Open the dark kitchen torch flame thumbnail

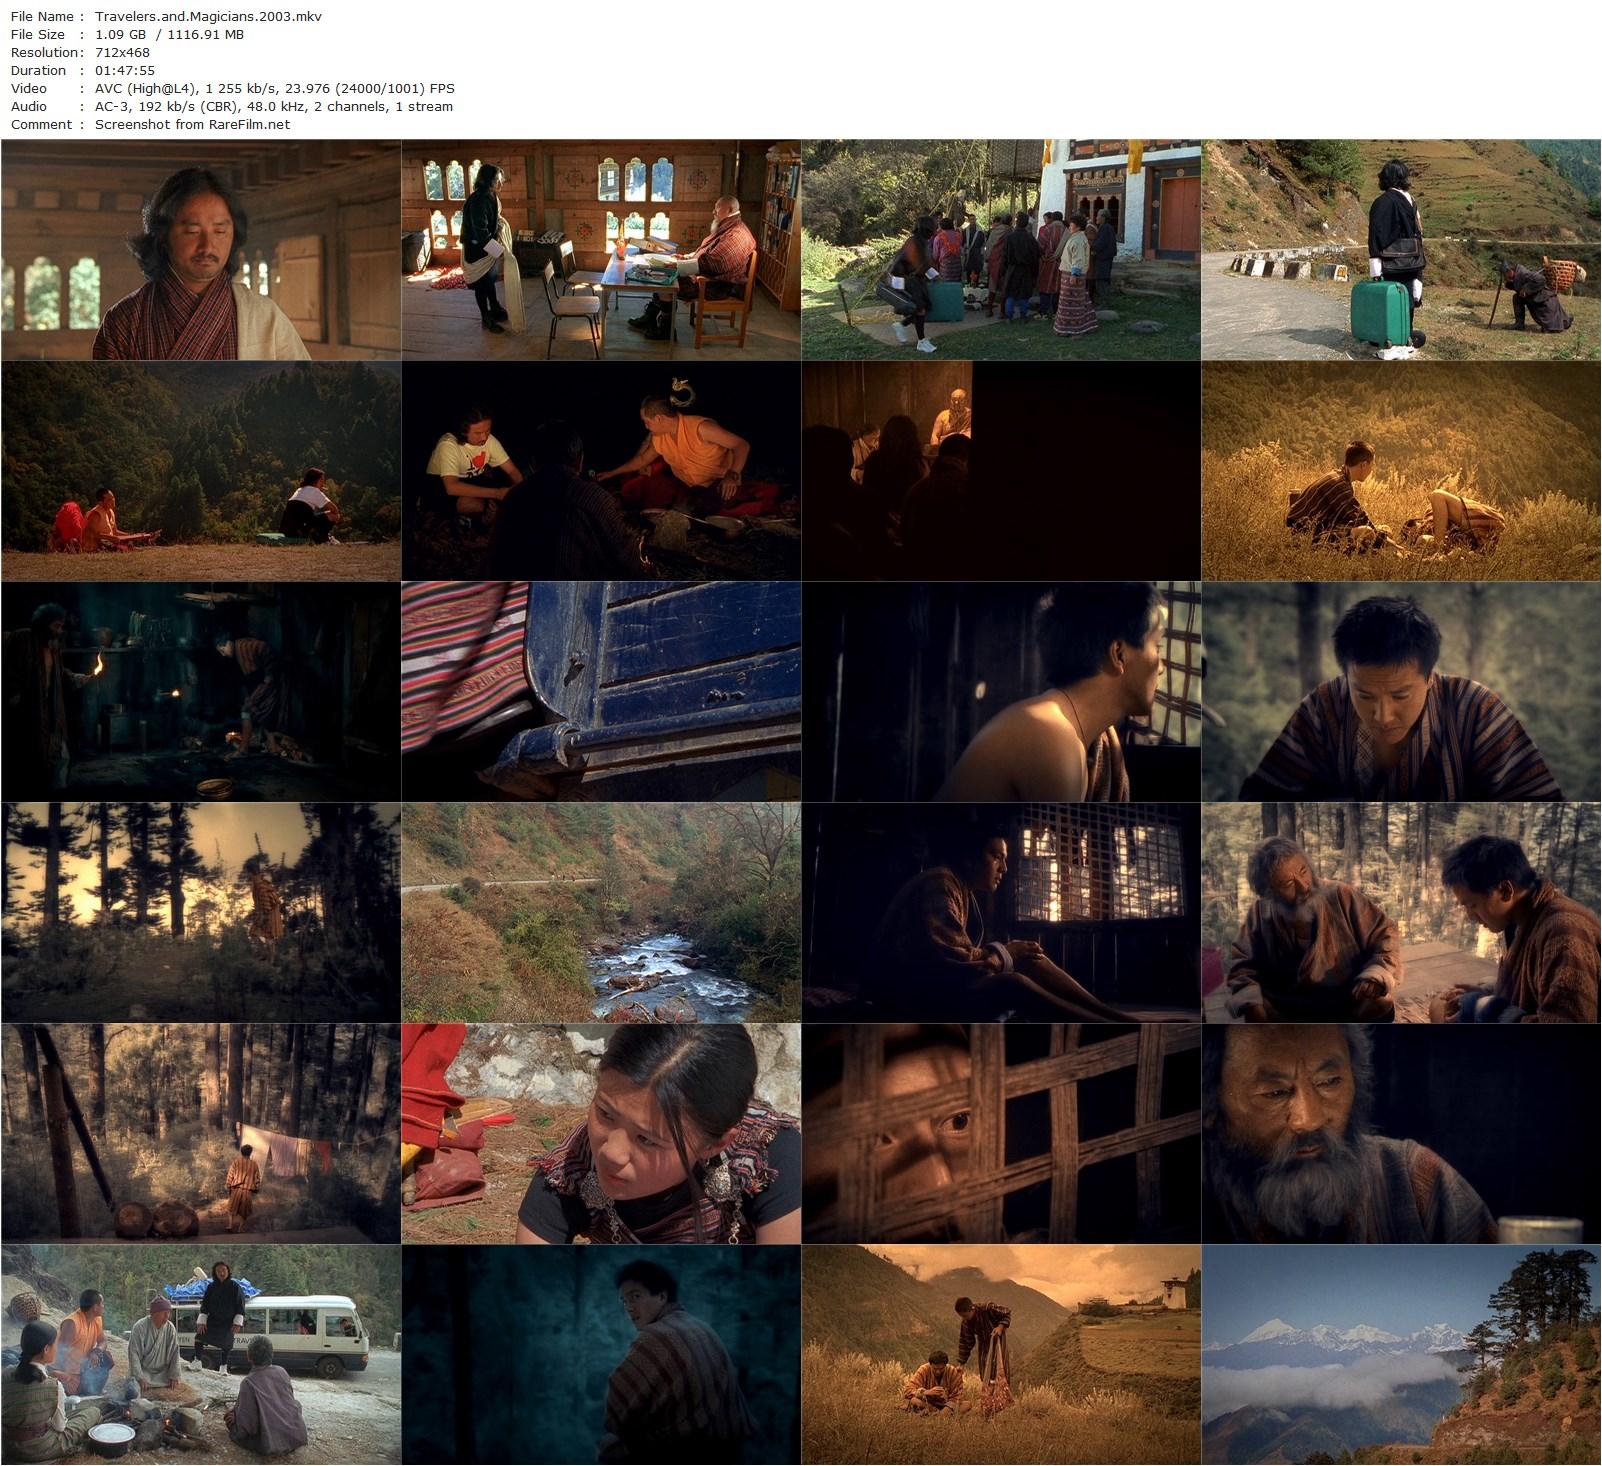pos(201,692)
